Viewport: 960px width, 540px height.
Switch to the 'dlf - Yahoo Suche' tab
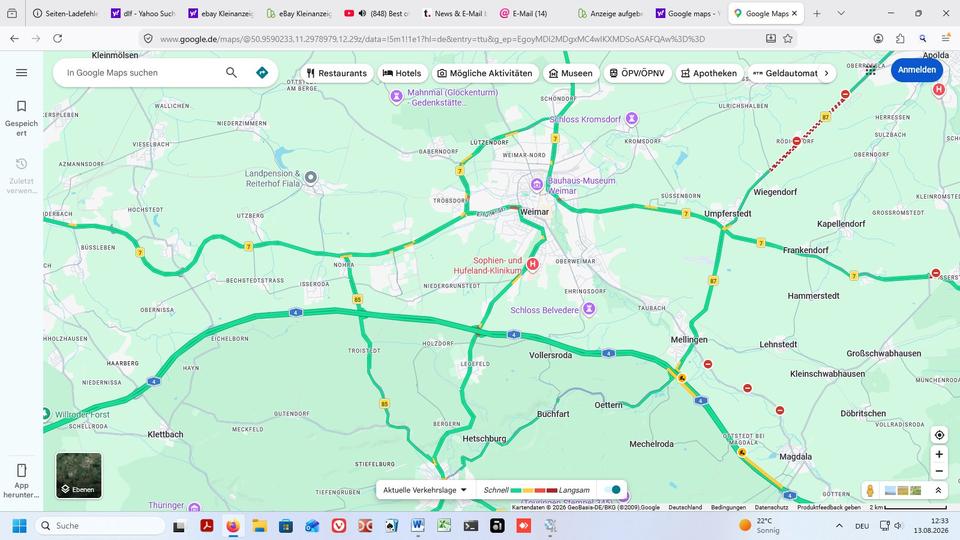coord(144,13)
